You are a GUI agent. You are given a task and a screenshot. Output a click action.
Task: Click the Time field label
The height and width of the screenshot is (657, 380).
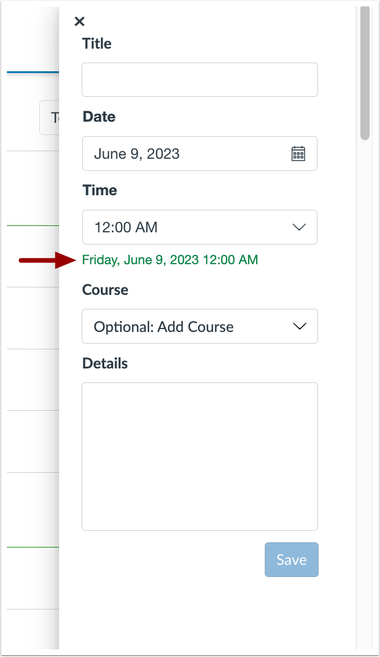click(100, 190)
